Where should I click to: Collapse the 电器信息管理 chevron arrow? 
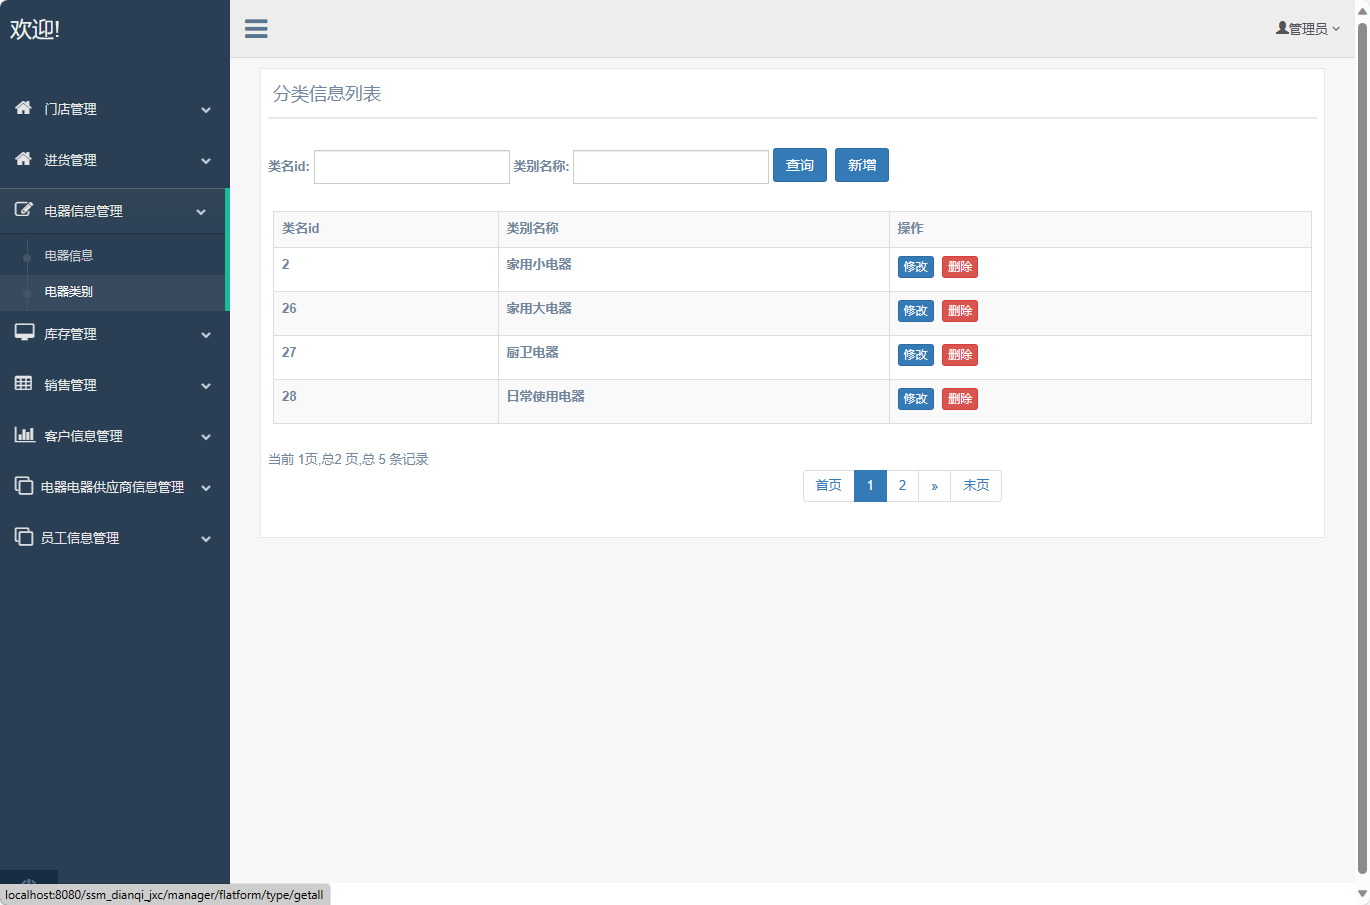201,212
